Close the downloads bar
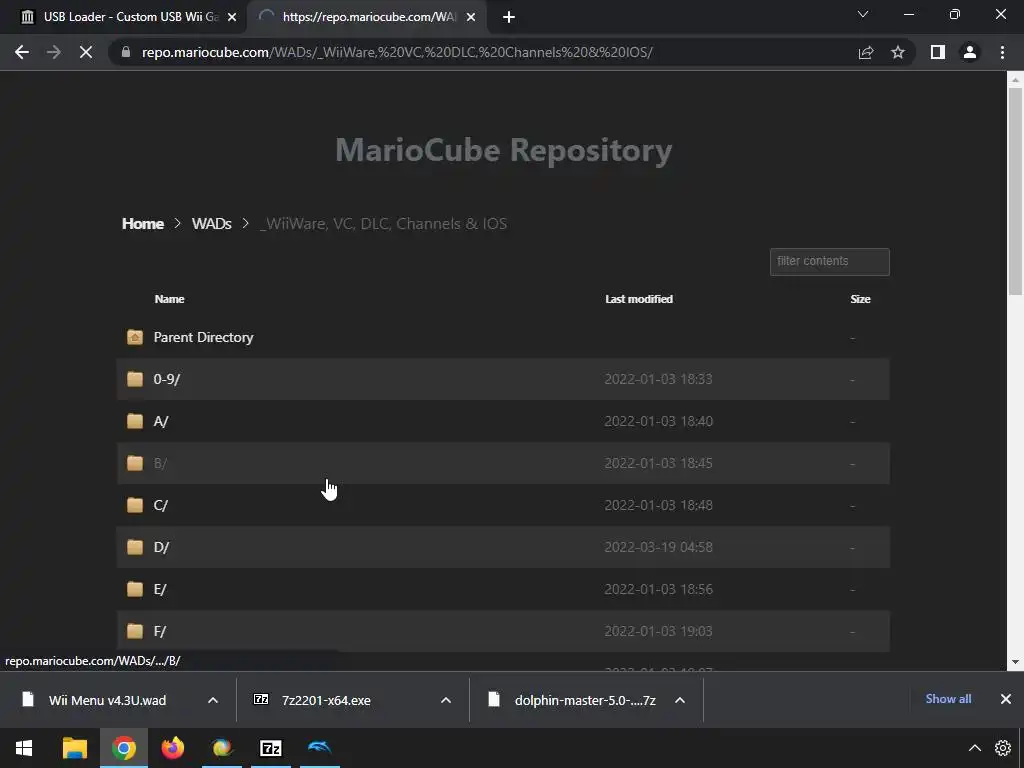The height and width of the screenshot is (768, 1024). coord(1006,699)
